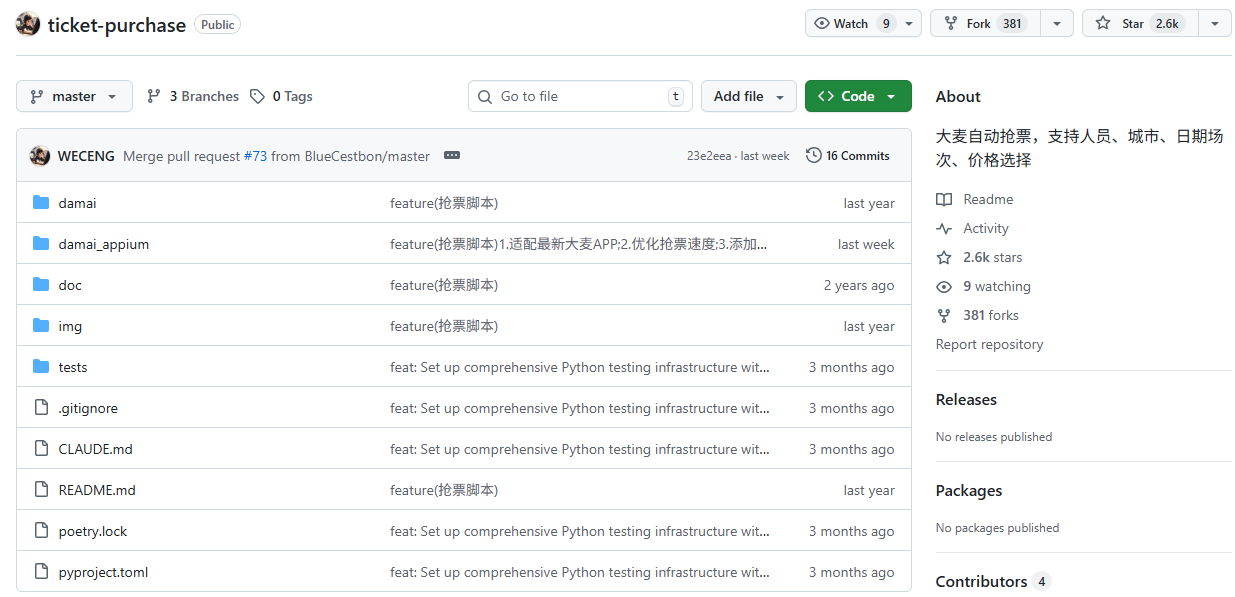Click the eye icon on Watch button
Screen dimensions: 1235x597
pos(822,23)
